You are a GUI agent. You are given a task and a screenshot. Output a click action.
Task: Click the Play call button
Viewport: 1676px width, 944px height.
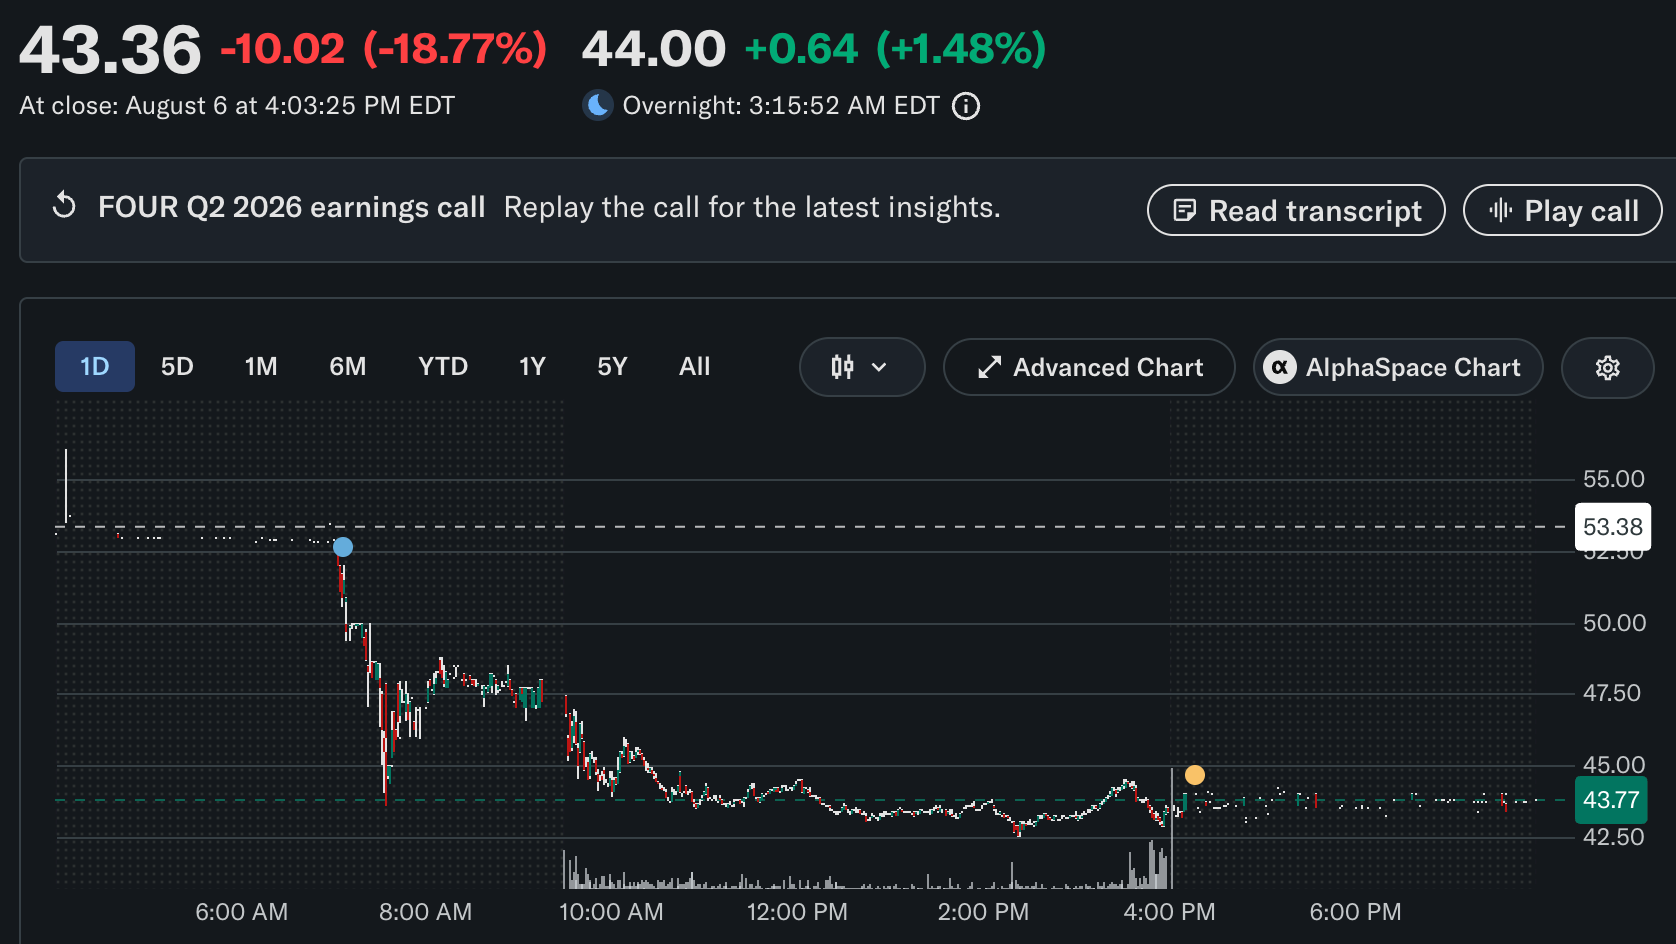[1562, 210]
